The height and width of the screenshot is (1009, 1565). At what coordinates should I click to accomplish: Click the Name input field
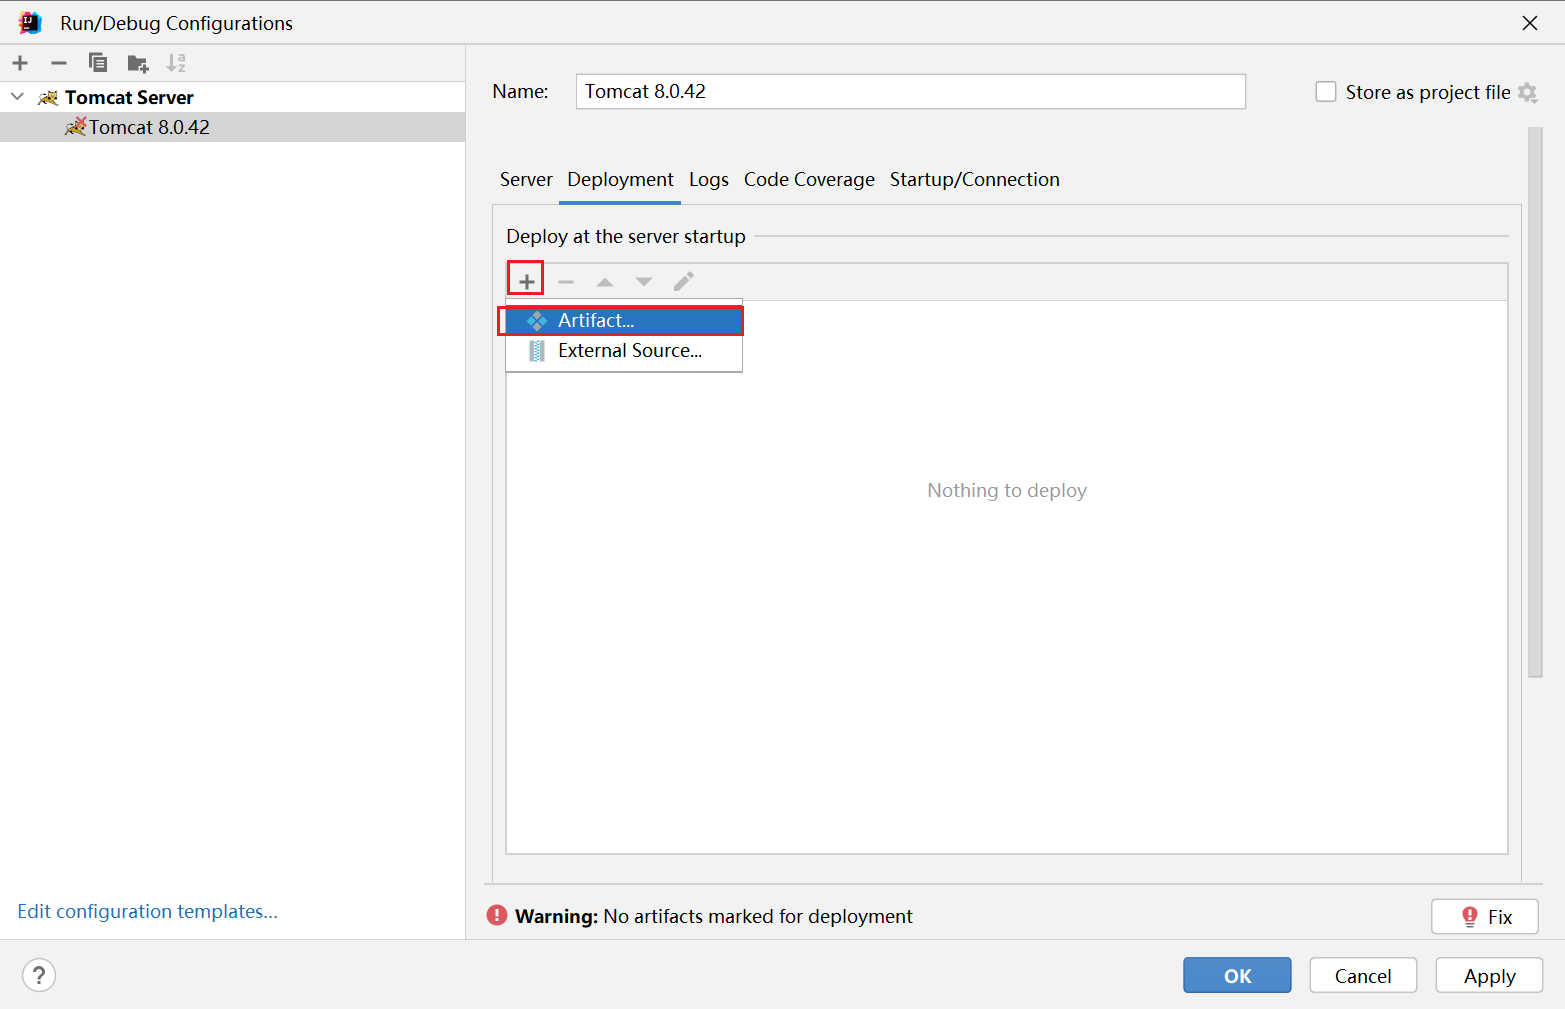[x=910, y=91]
